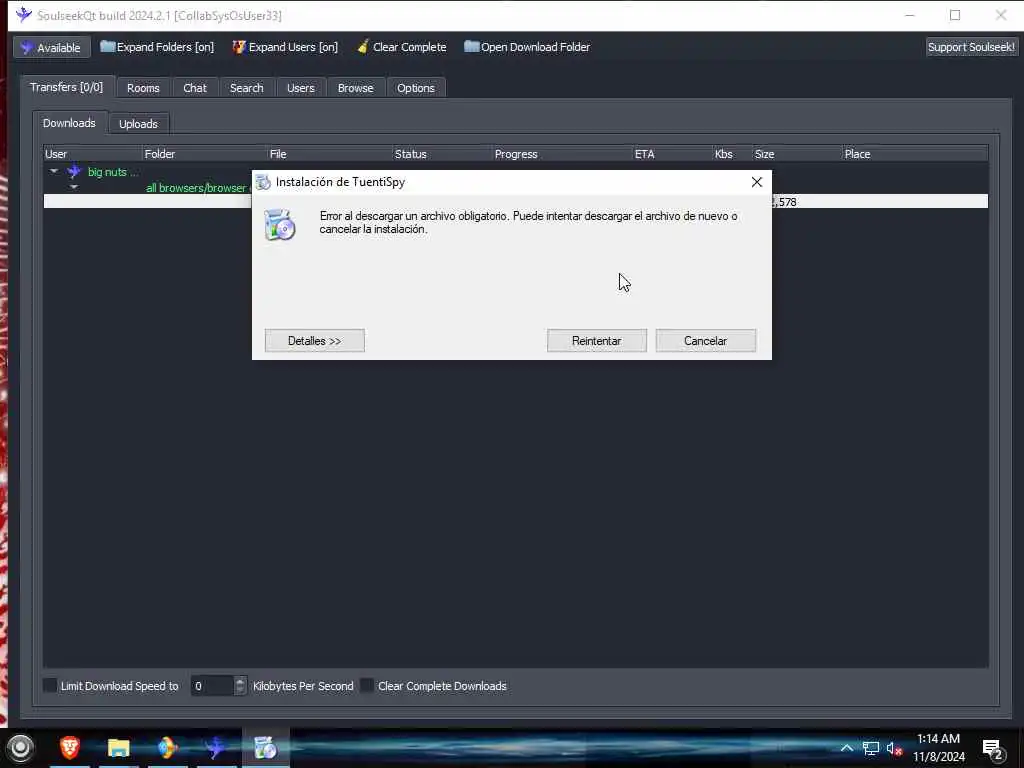Click the muted volume tray icon

(x=894, y=748)
